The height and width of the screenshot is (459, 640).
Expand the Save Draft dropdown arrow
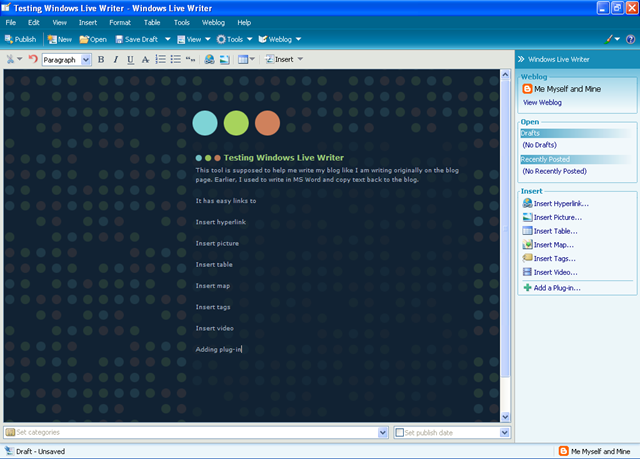[167, 39]
